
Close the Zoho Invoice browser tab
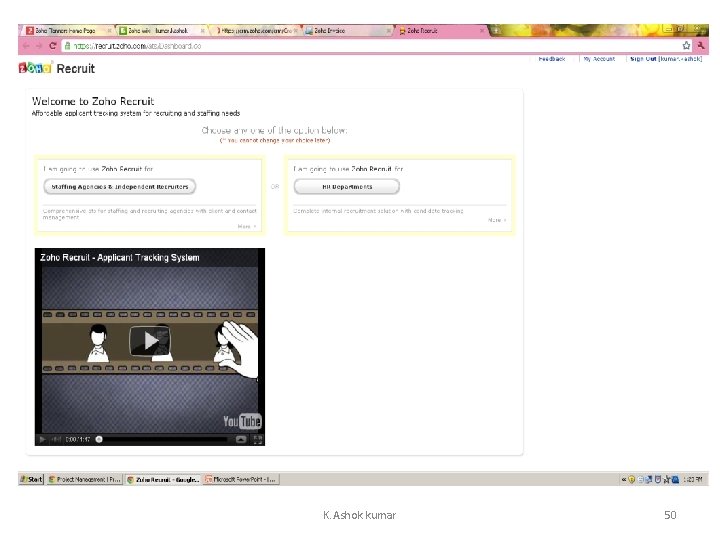[388, 31]
